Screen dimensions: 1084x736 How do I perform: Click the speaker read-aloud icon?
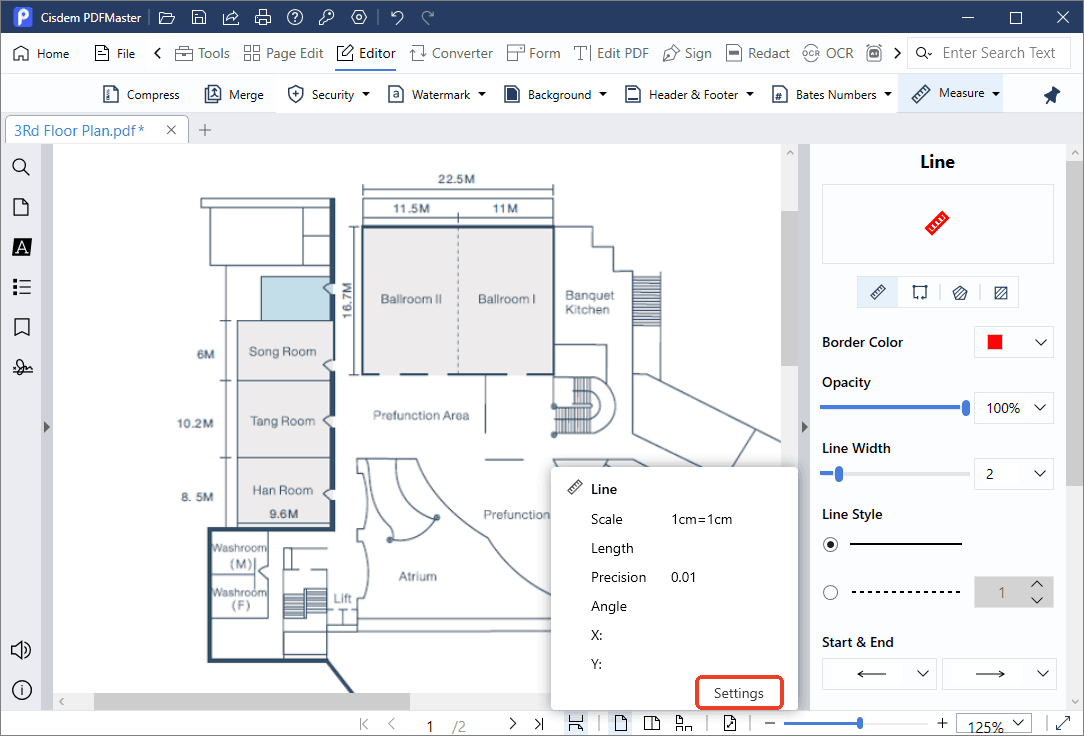coord(21,650)
